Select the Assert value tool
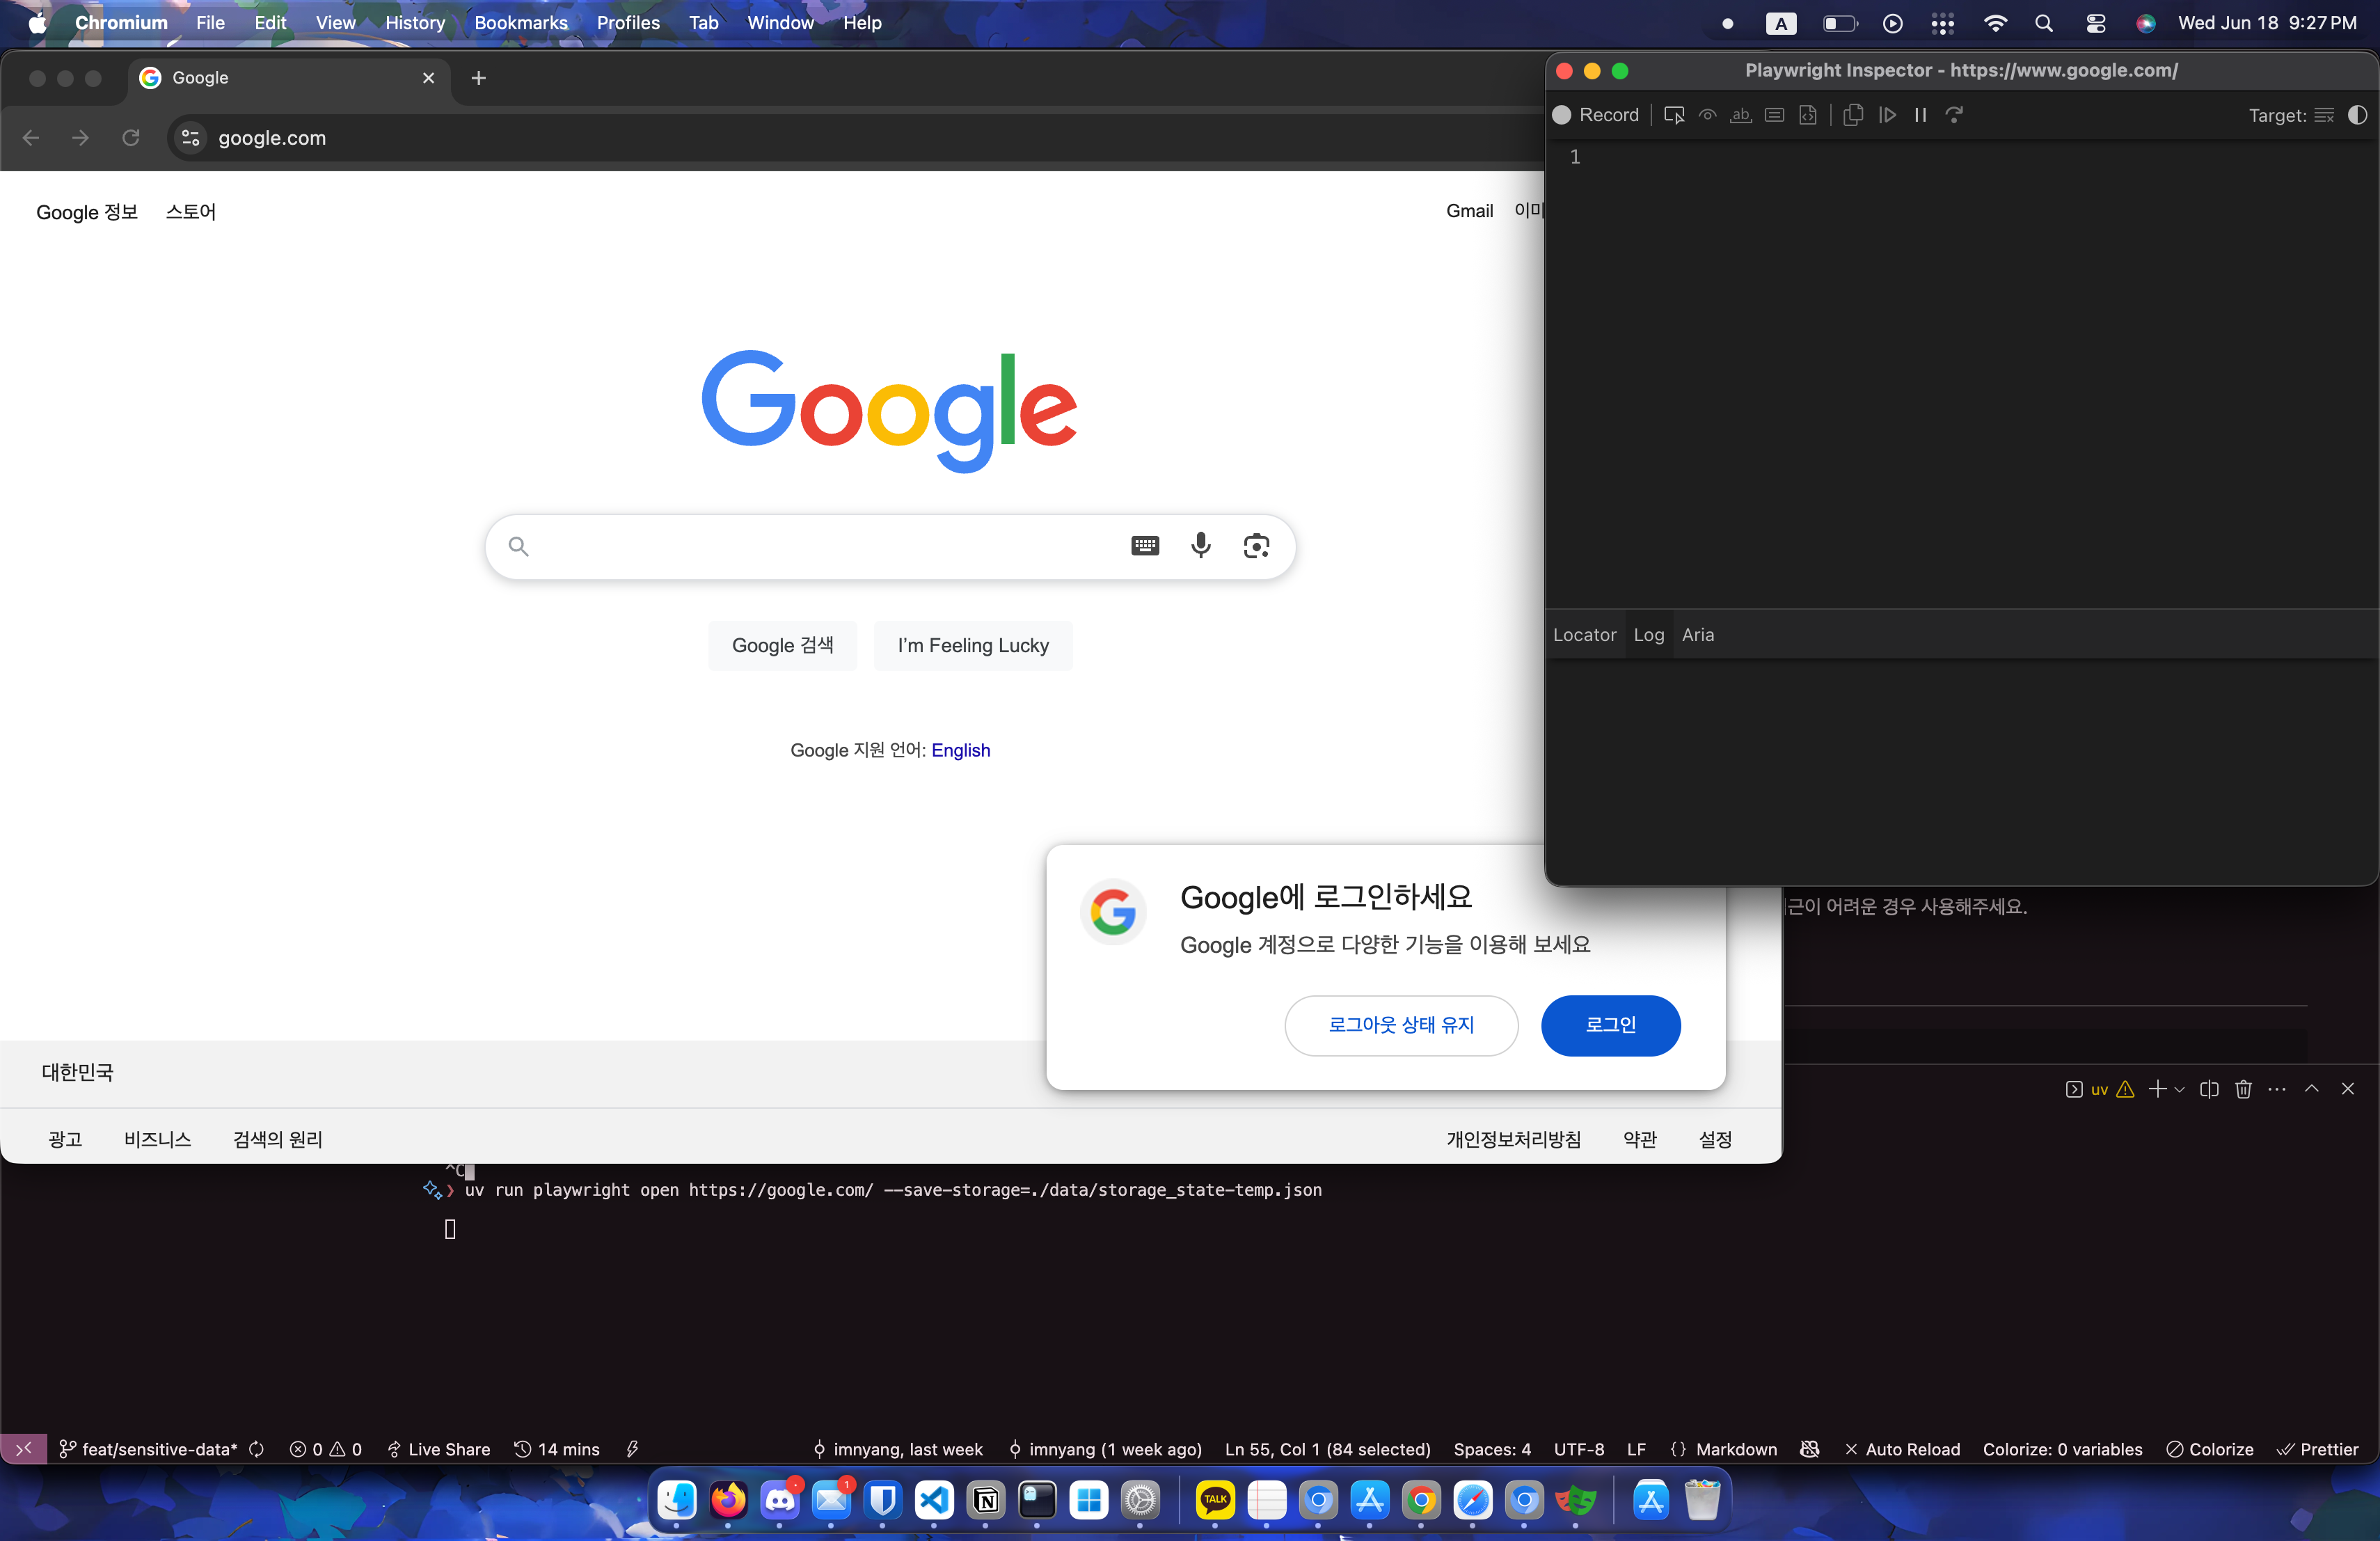 [x=1775, y=115]
